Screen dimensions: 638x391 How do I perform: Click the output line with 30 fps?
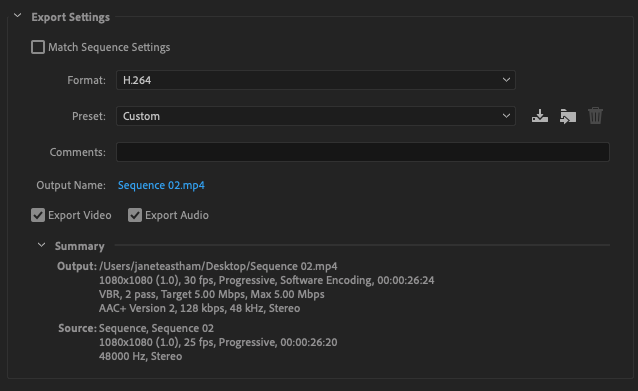coord(267,280)
